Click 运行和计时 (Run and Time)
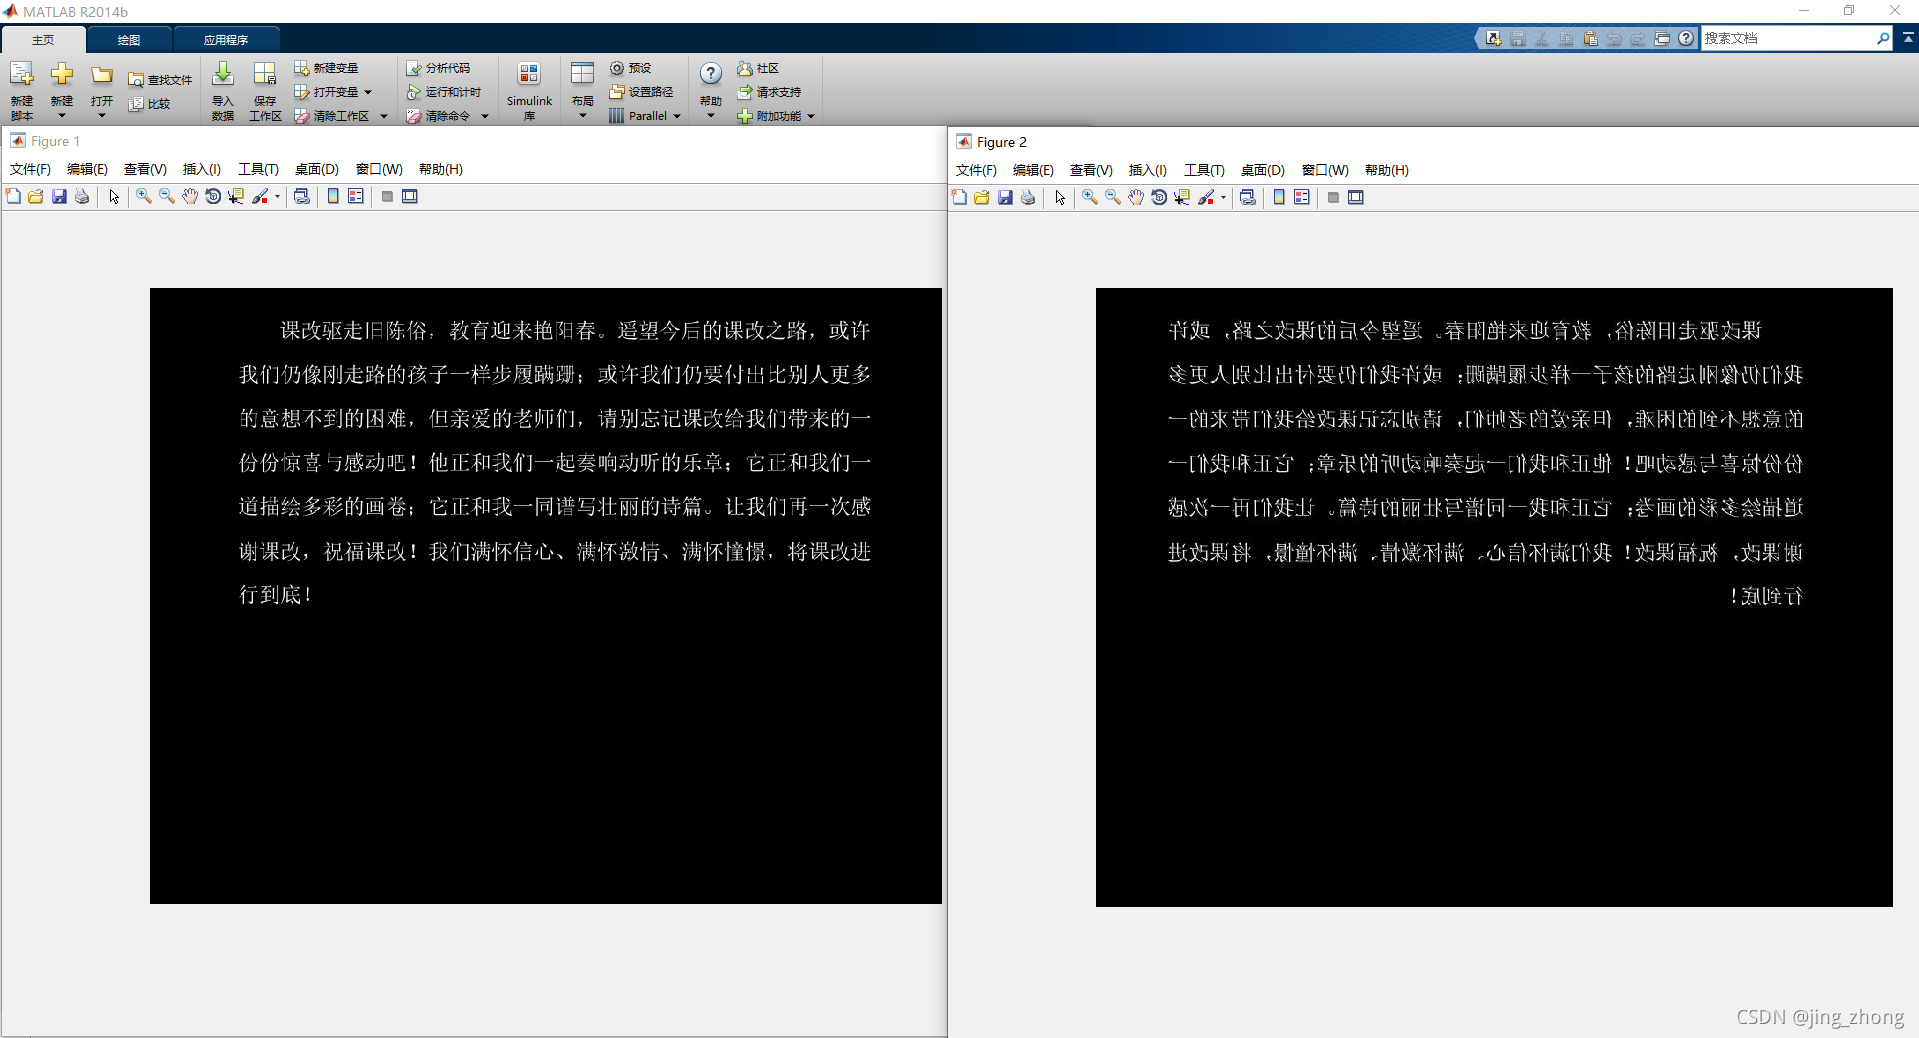The image size is (1919, 1038). pyautogui.click(x=444, y=92)
